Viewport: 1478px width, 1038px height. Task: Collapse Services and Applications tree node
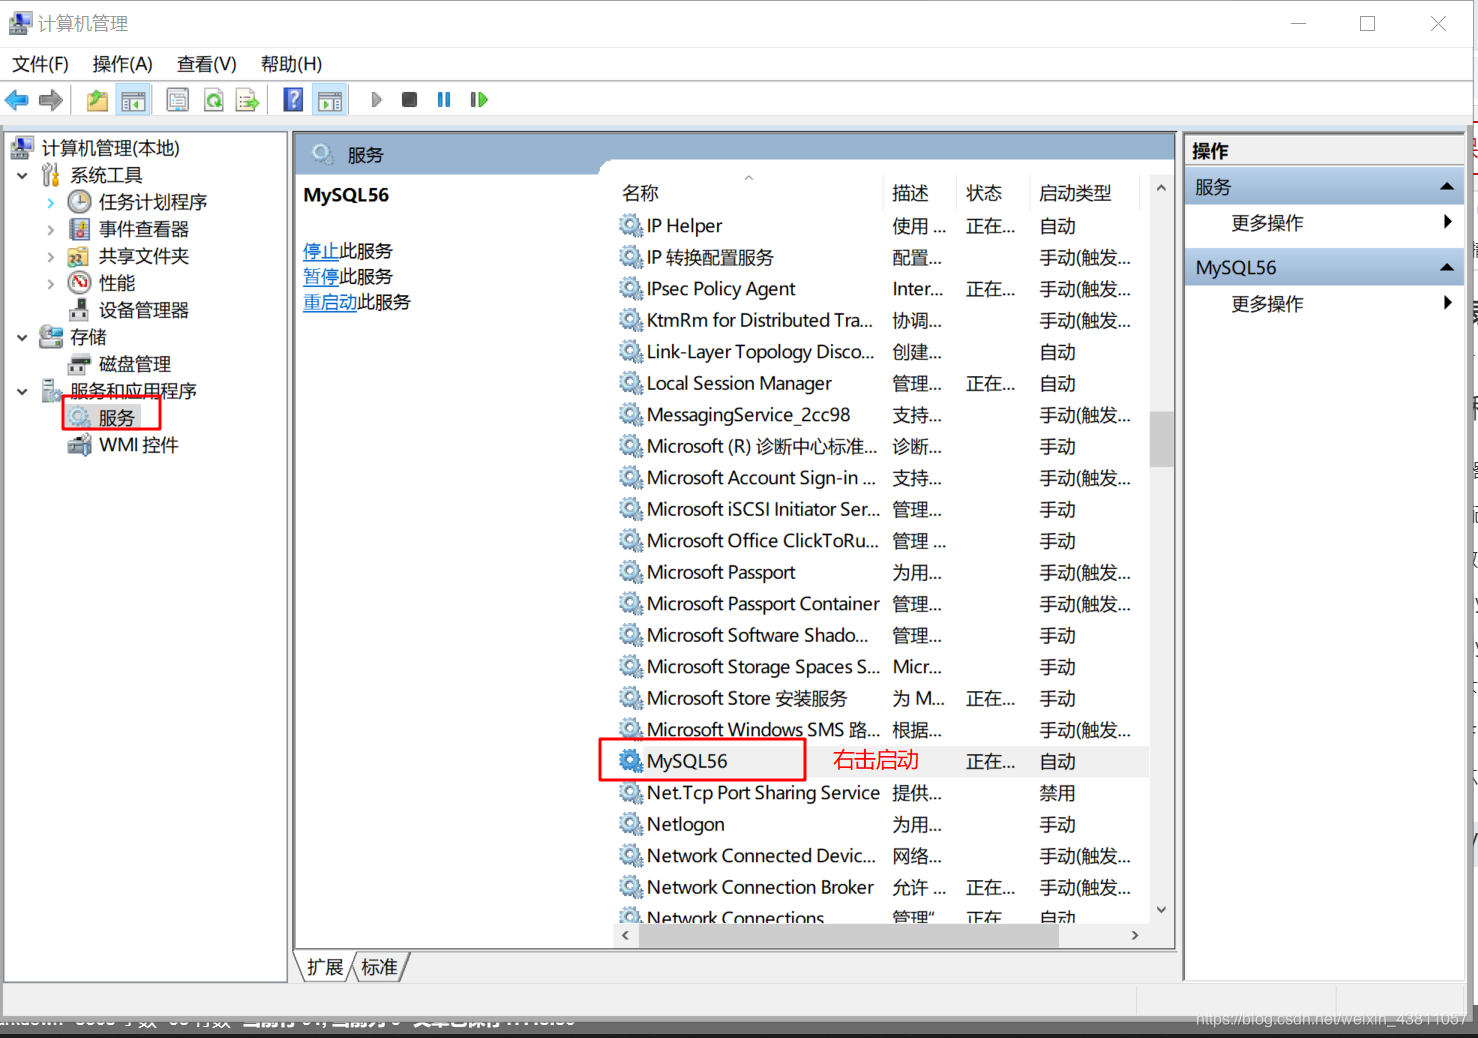[x=22, y=391]
